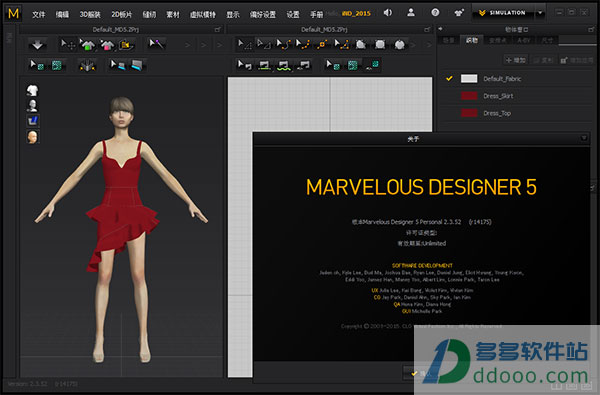Open avatar display options bust icon
This screenshot has width=600, height=395.
click(33, 106)
